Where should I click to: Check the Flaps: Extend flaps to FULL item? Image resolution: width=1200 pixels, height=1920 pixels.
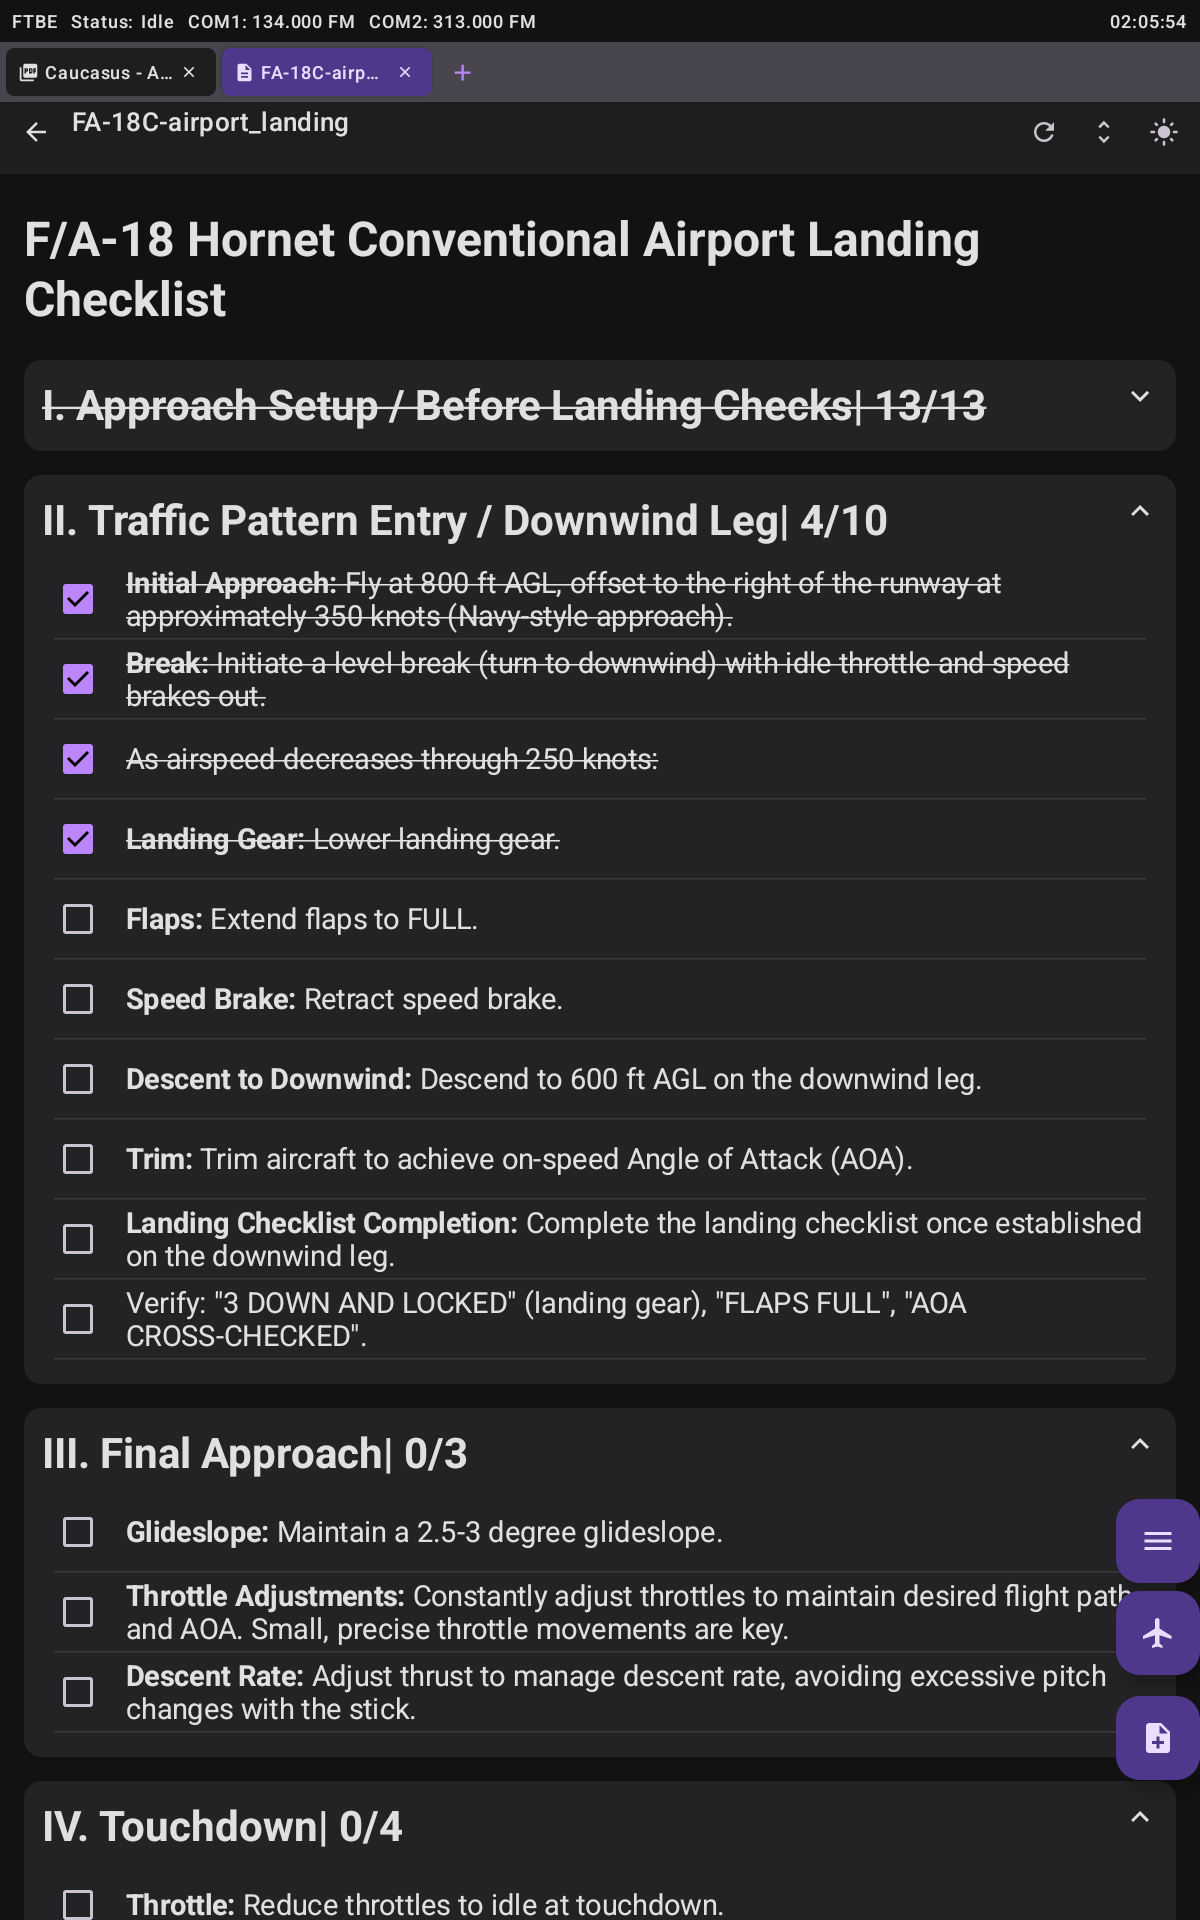(x=78, y=919)
